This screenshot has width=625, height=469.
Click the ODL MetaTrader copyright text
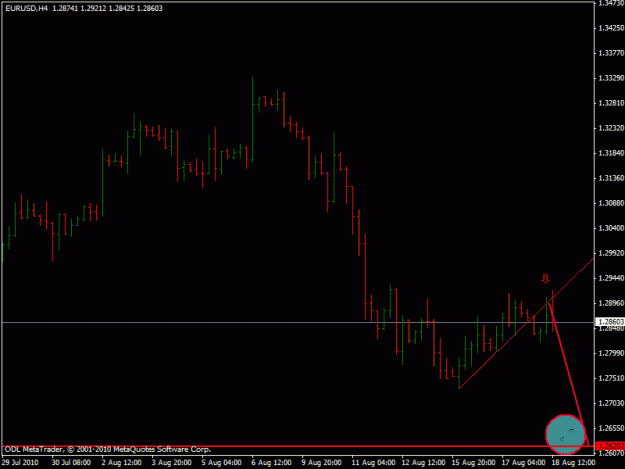(x=108, y=449)
